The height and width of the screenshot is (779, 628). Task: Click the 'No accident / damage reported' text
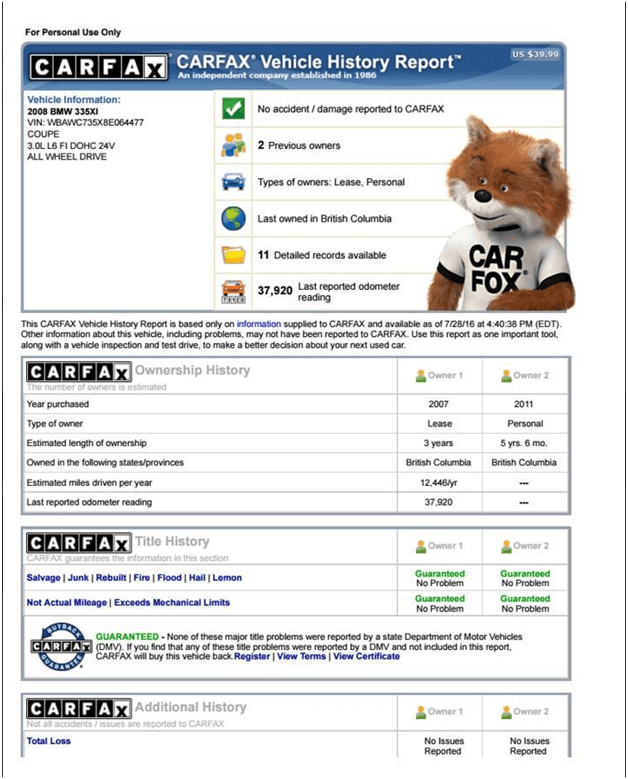coord(351,109)
